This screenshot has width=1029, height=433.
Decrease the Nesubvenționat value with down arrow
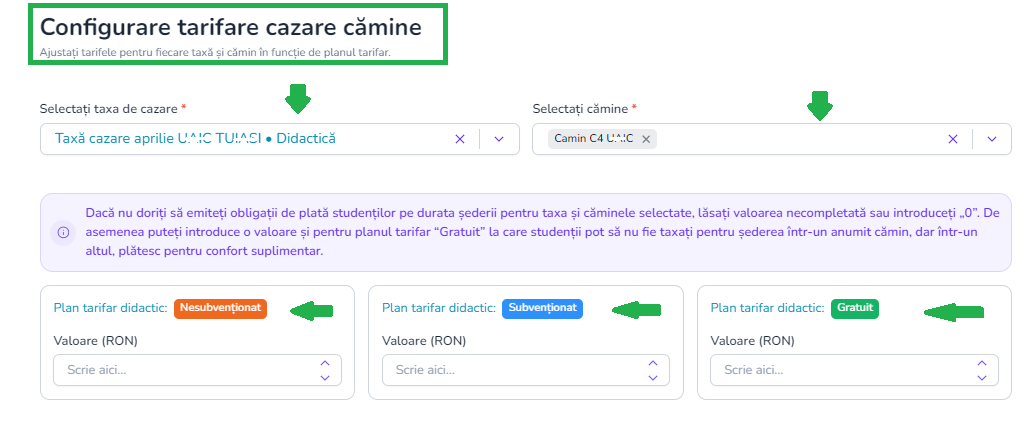click(324, 377)
